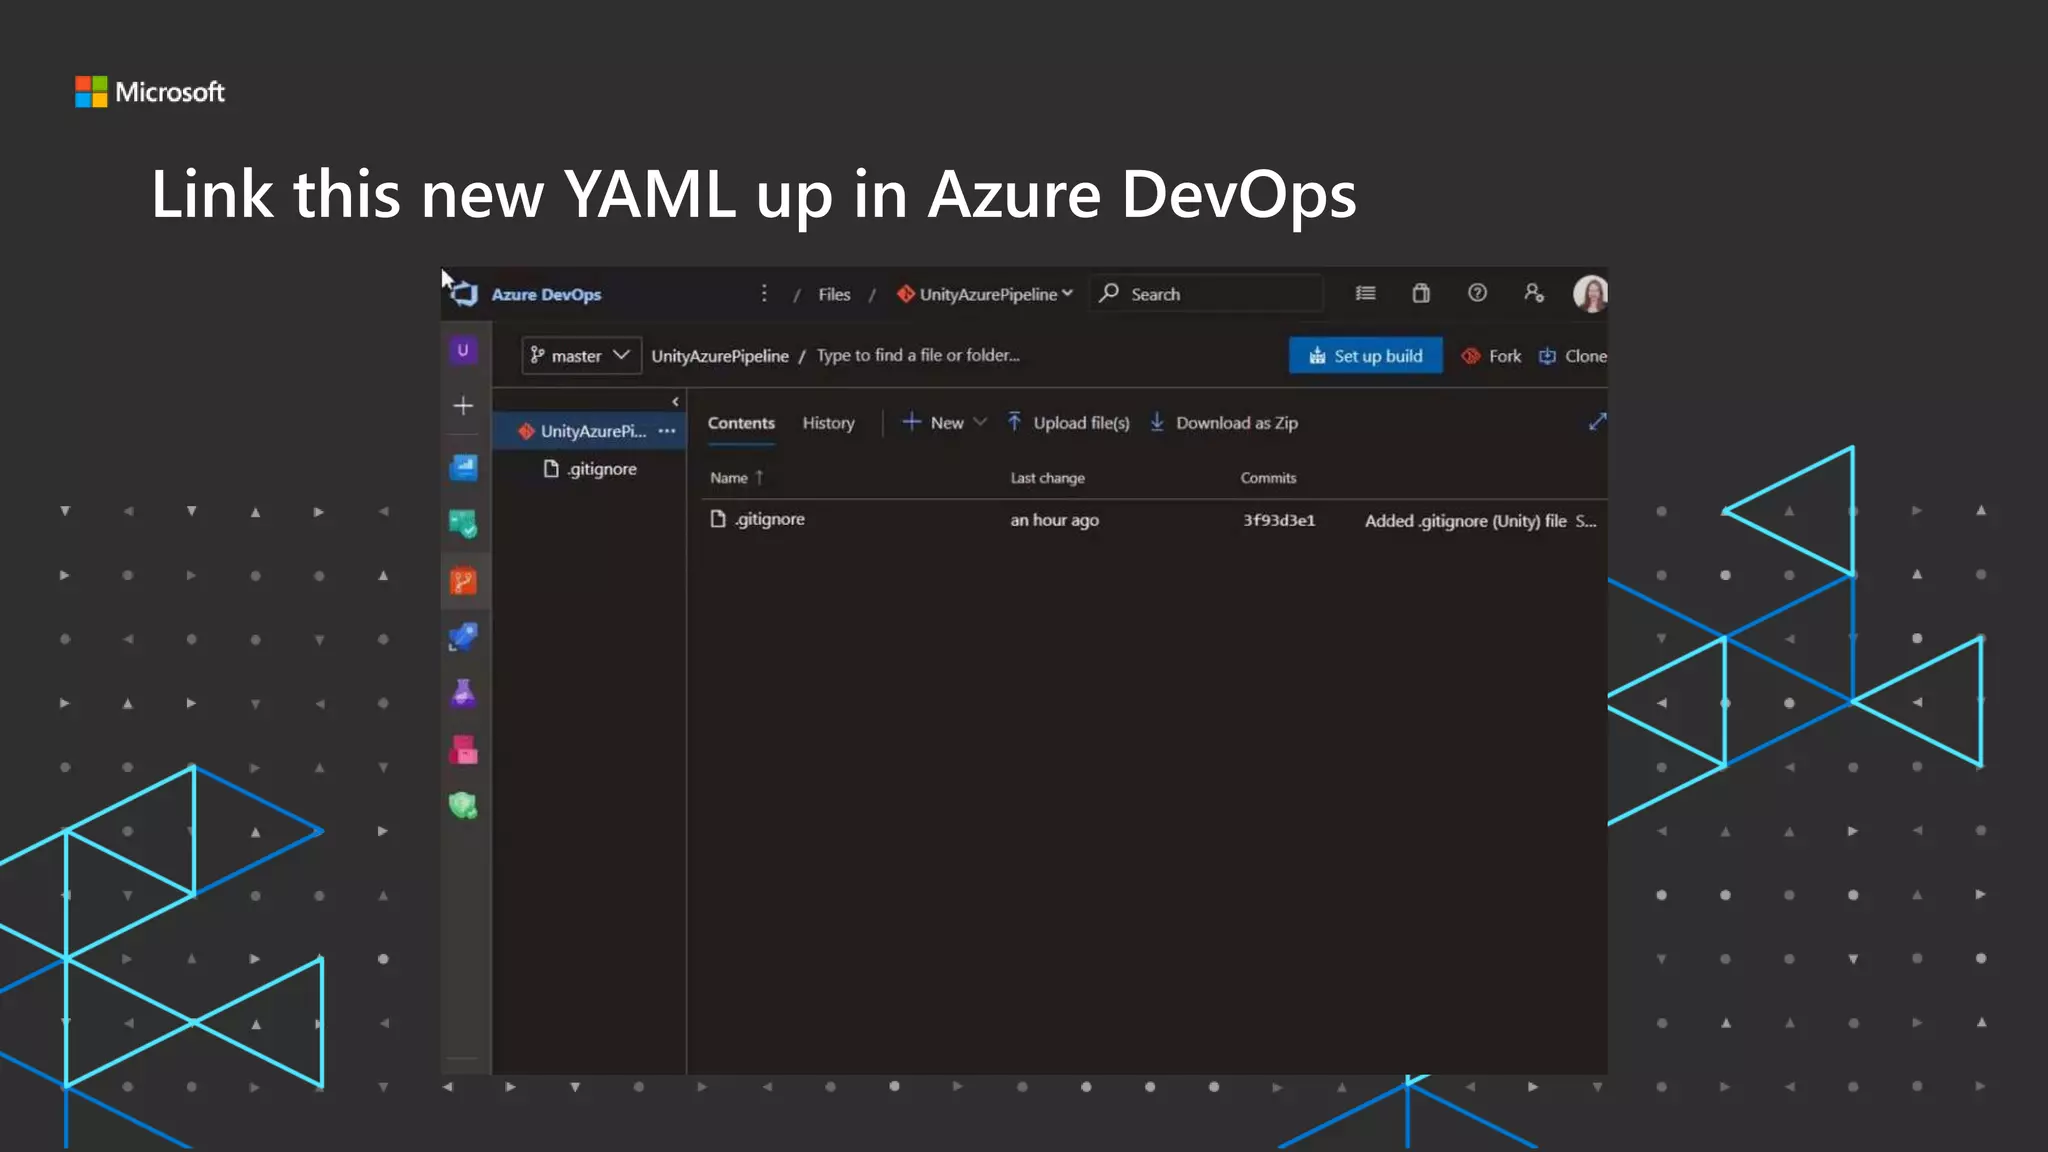Toggle full screen expand icon
Image resolution: width=2048 pixels, height=1152 pixels.
point(1597,422)
